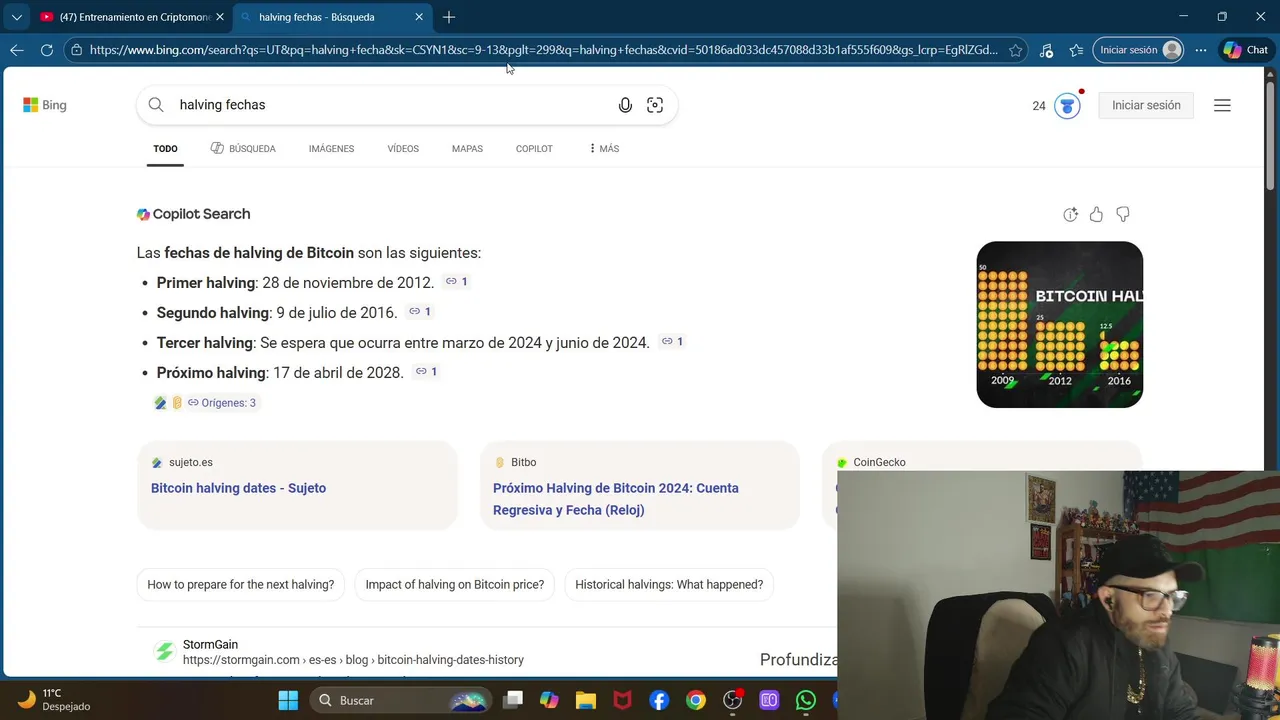Open the tab search dropdown arrow

16,17
